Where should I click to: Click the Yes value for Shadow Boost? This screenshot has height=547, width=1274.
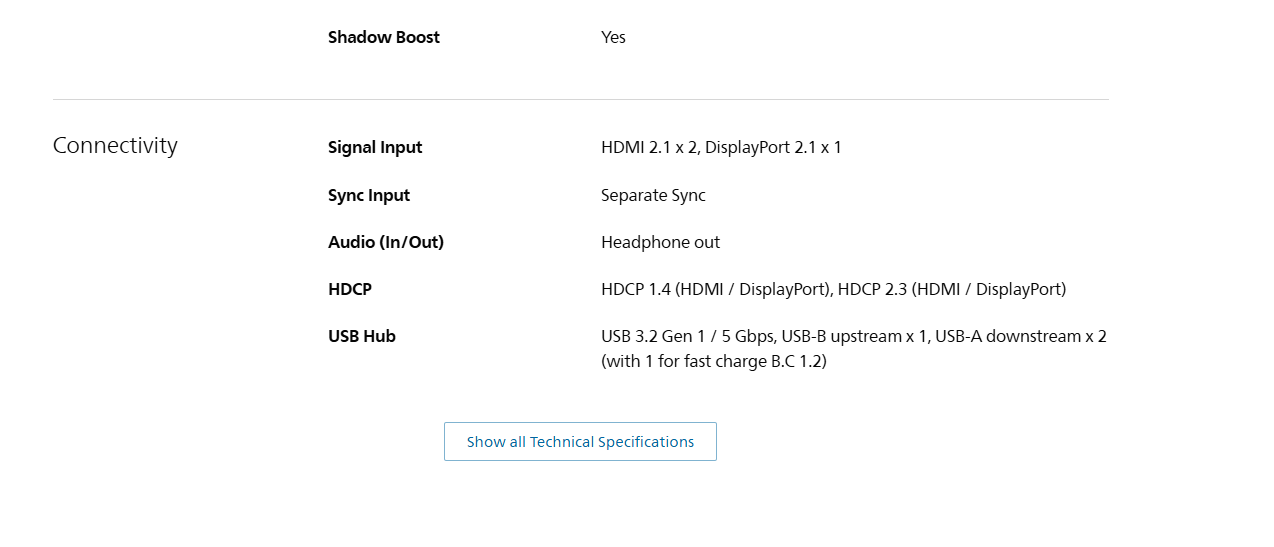point(613,37)
